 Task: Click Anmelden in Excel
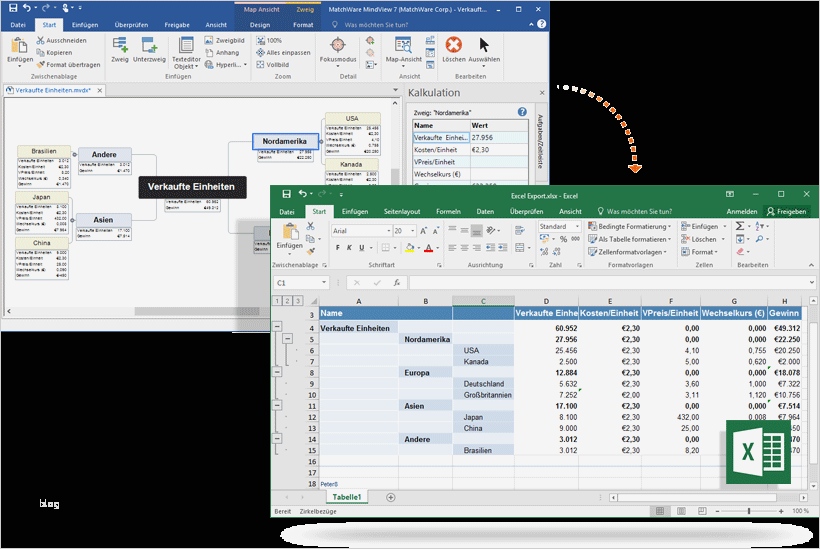point(742,212)
